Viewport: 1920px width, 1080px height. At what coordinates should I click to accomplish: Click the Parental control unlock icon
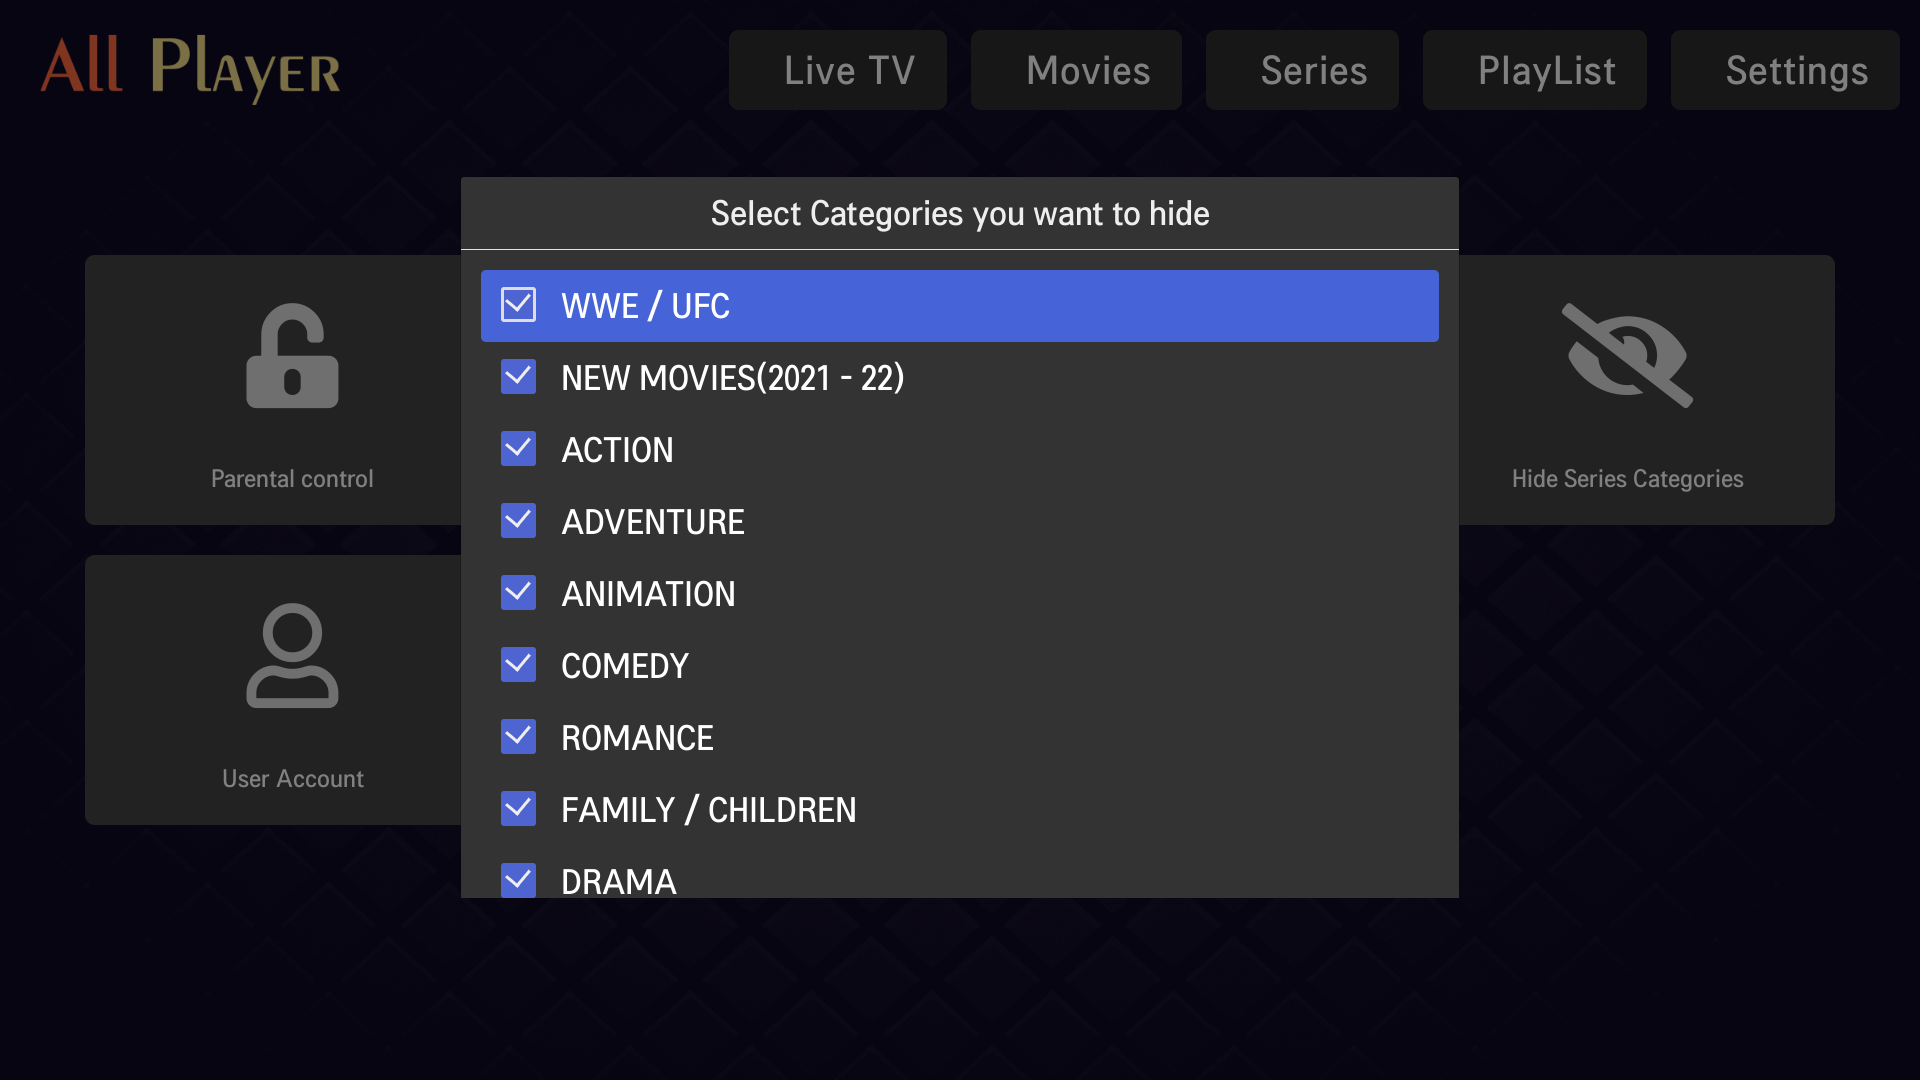point(292,356)
